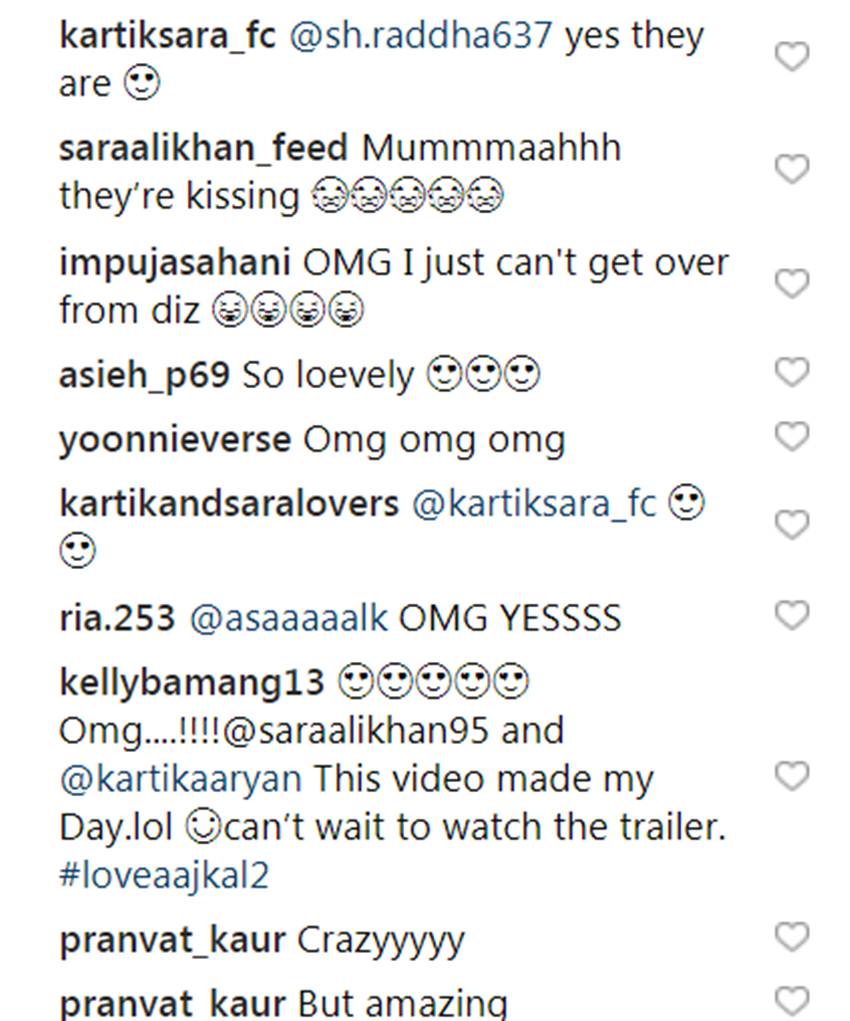850x1021 pixels.
Task: Open the @asaaaaalk mention
Action: pyautogui.click(x=288, y=618)
